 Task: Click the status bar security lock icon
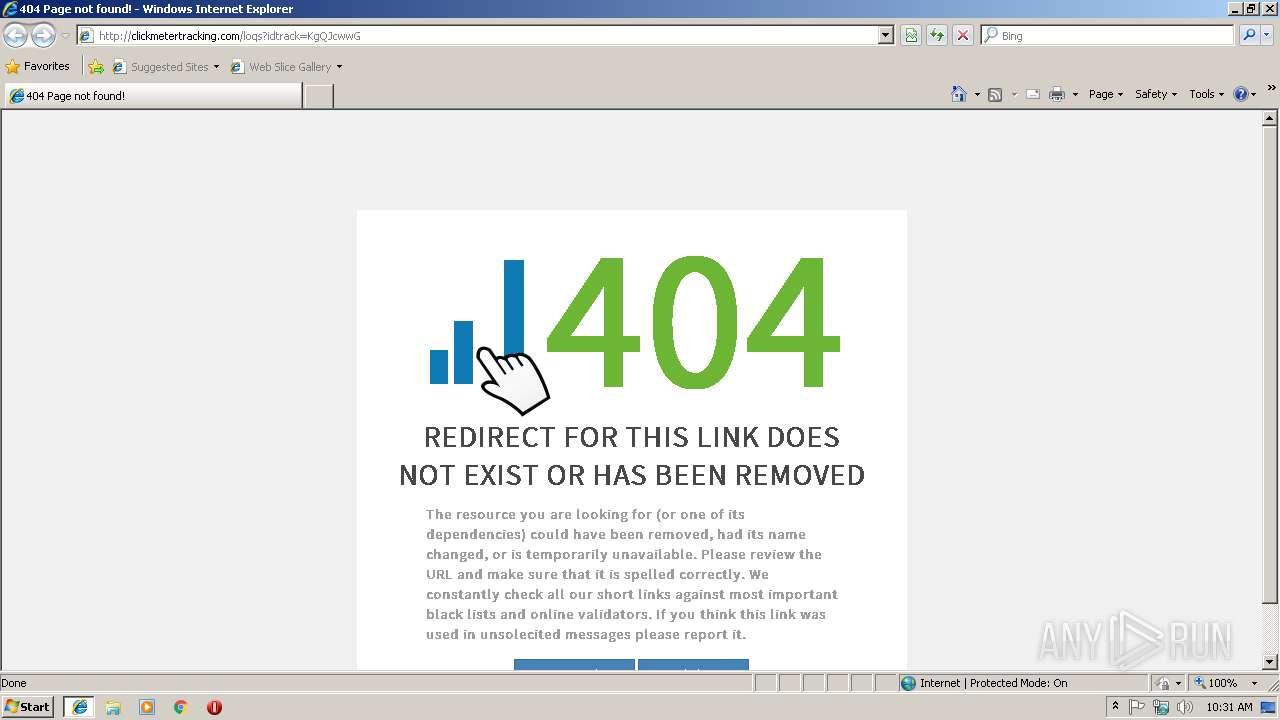pos(1164,683)
